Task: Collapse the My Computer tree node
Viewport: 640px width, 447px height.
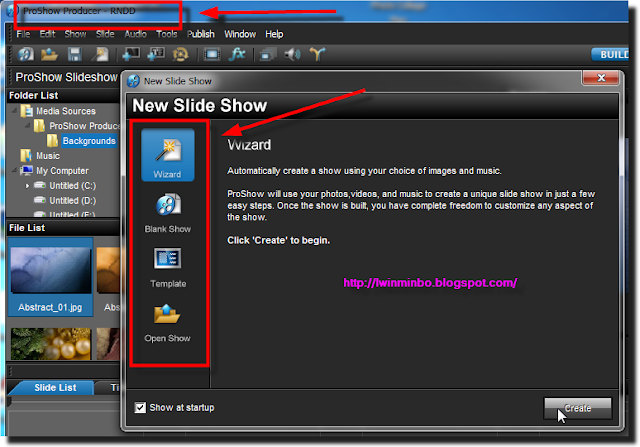Action: [x=15, y=170]
